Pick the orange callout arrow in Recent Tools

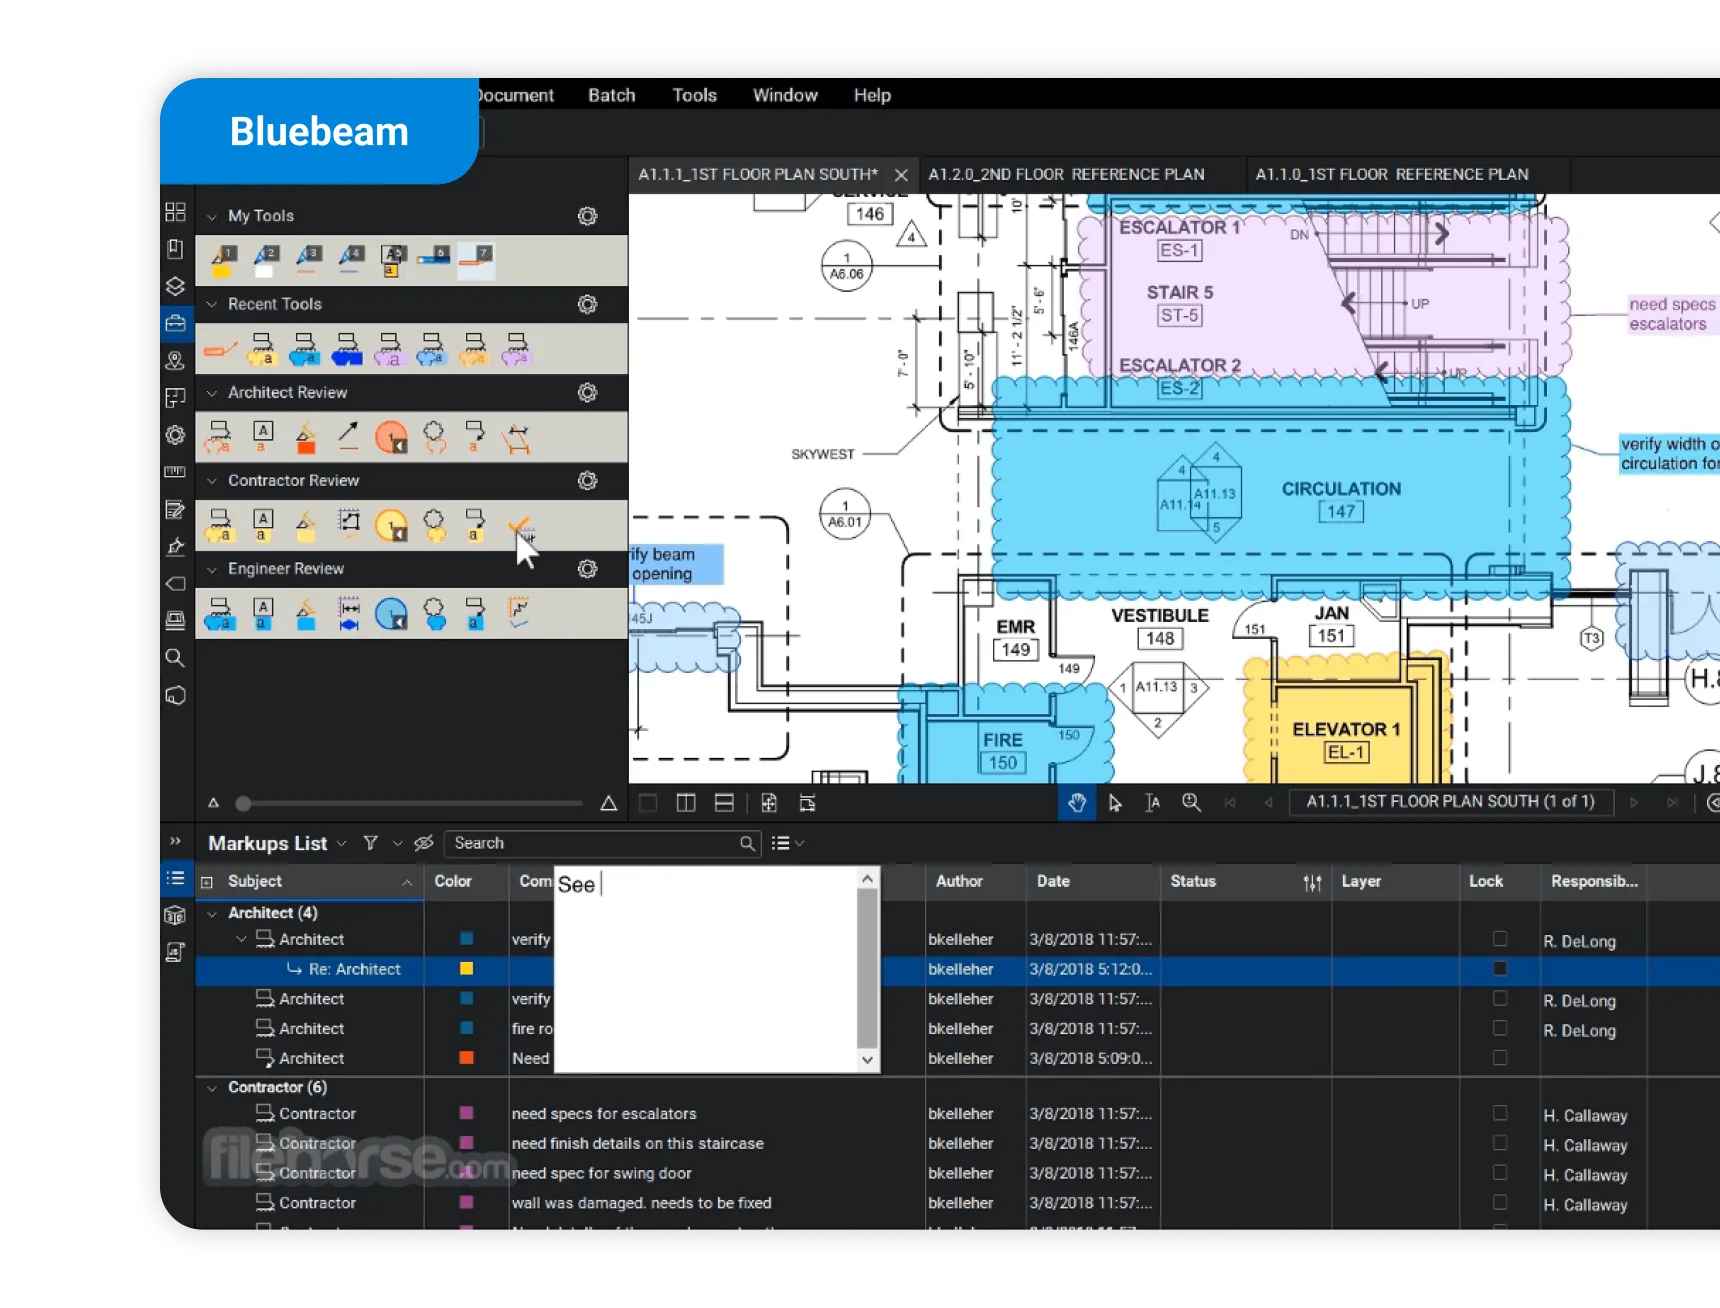click(x=220, y=349)
